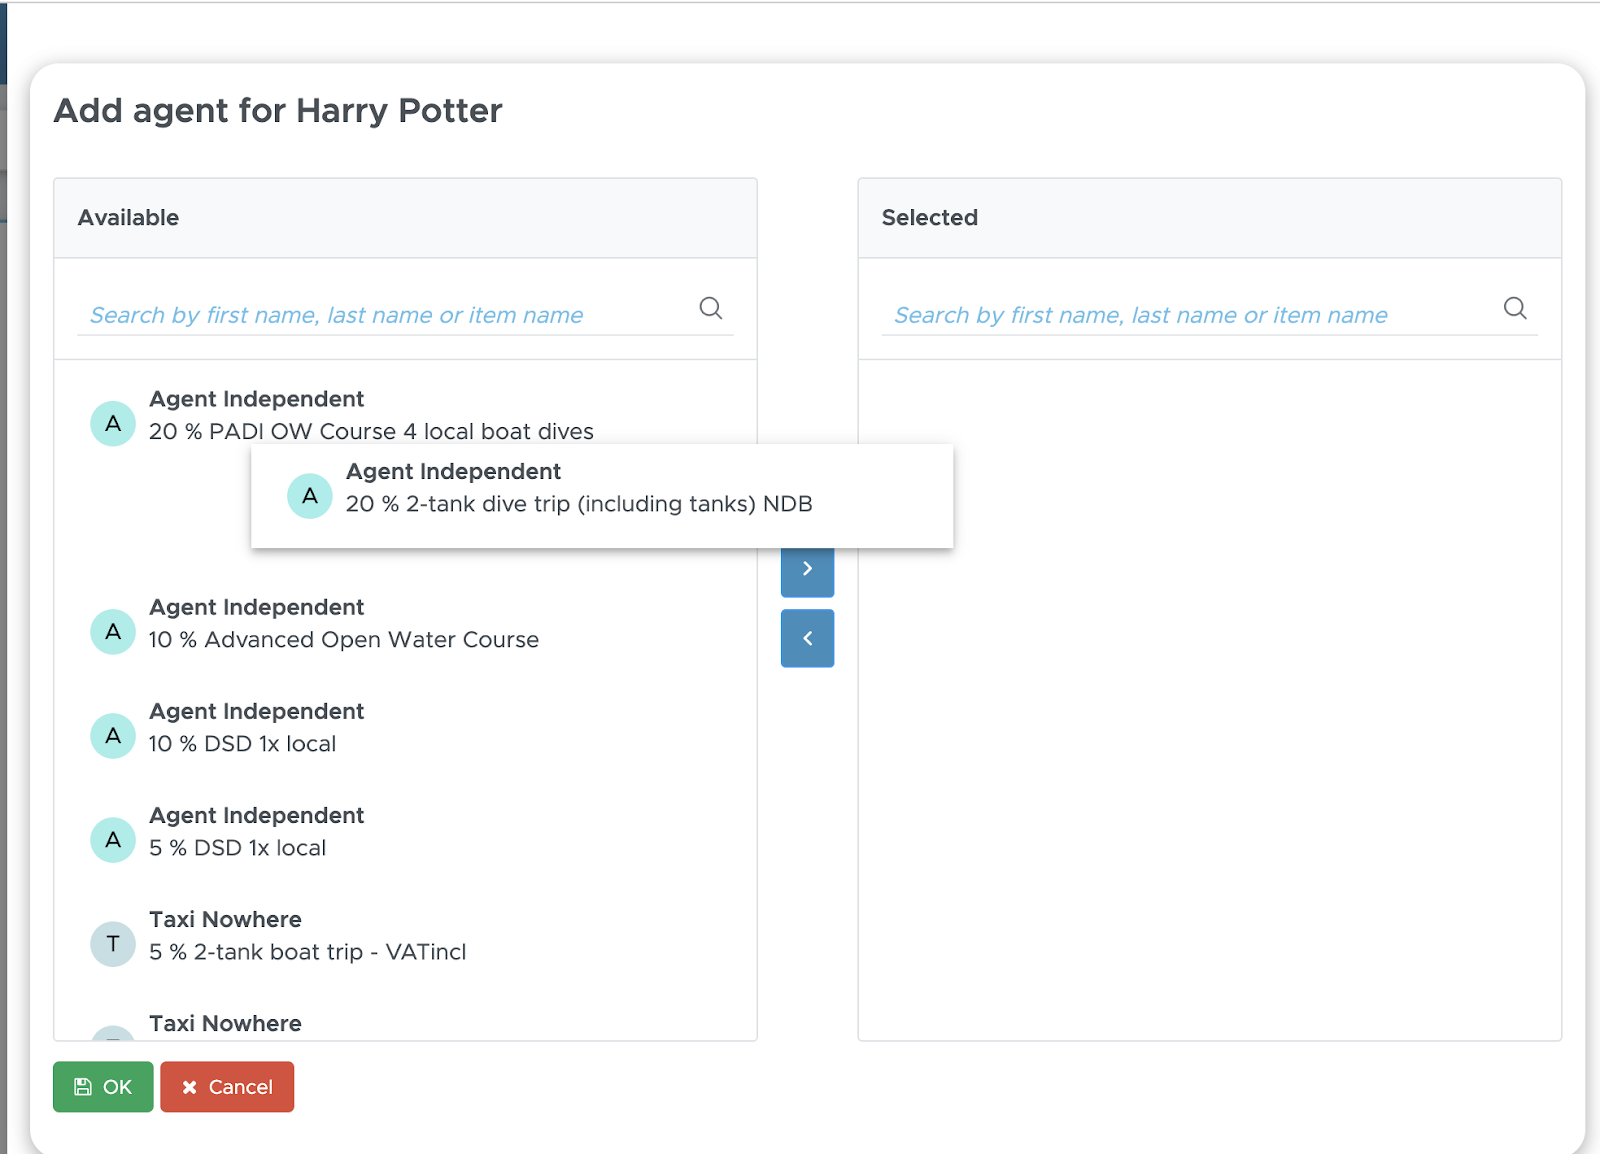
Task: Click the magnifier icon in the Available search
Action: (711, 308)
